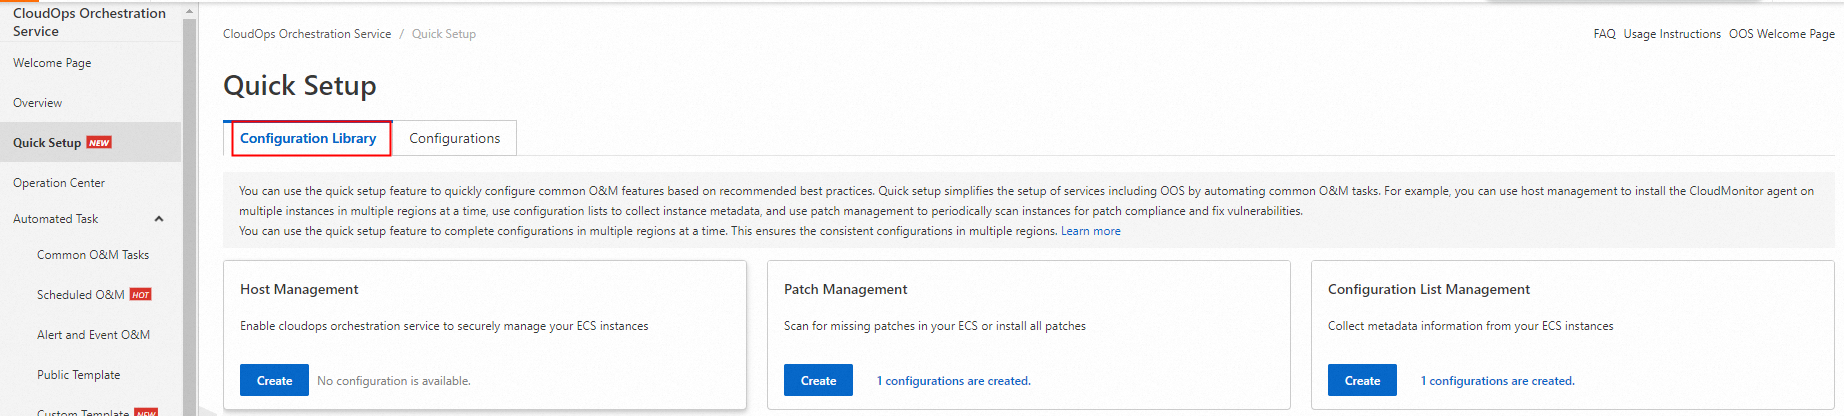Open Public Template item
The width and height of the screenshot is (1844, 416).
pyautogui.click(x=78, y=375)
